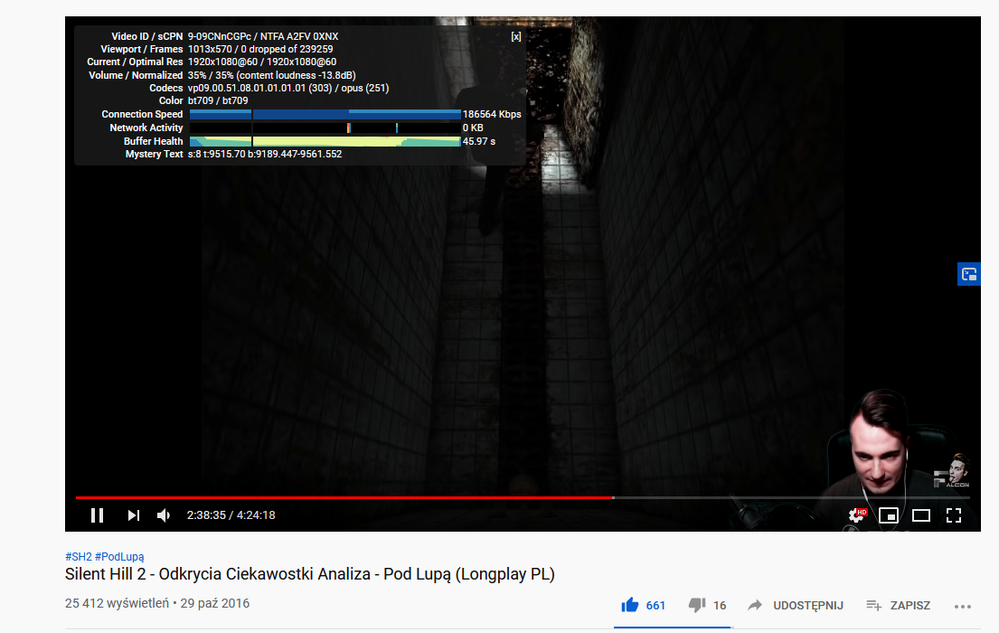
Task: Click the 16 dislikes count
Action: point(719,606)
